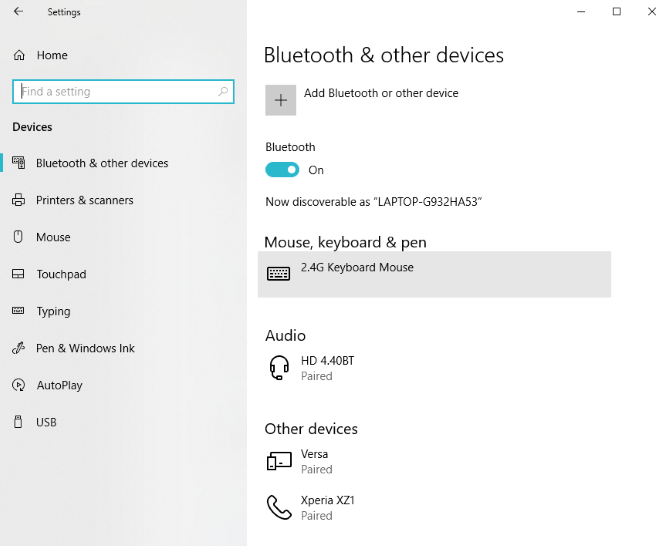Open Touchpad settings
Screen dimensions: 670x546
[x=61, y=274]
